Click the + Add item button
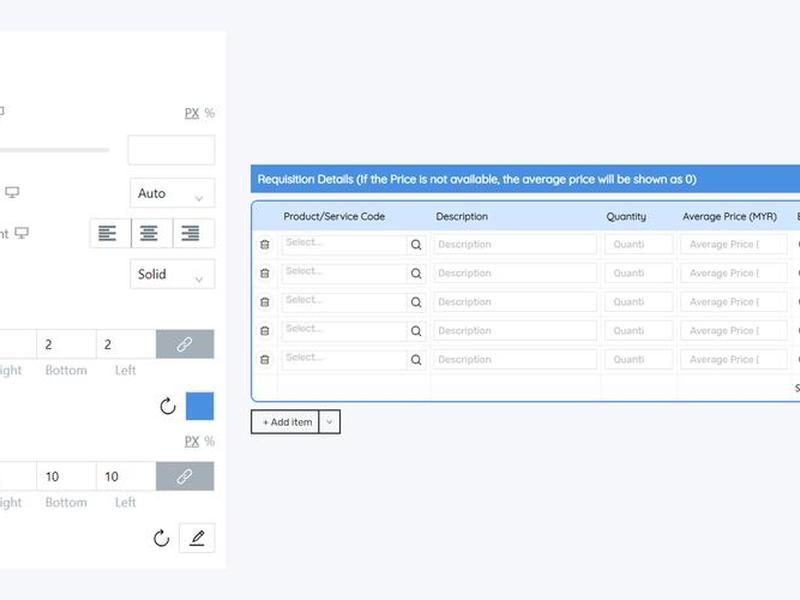The width and height of the screenshot is (800, 600). coord(286,422)
